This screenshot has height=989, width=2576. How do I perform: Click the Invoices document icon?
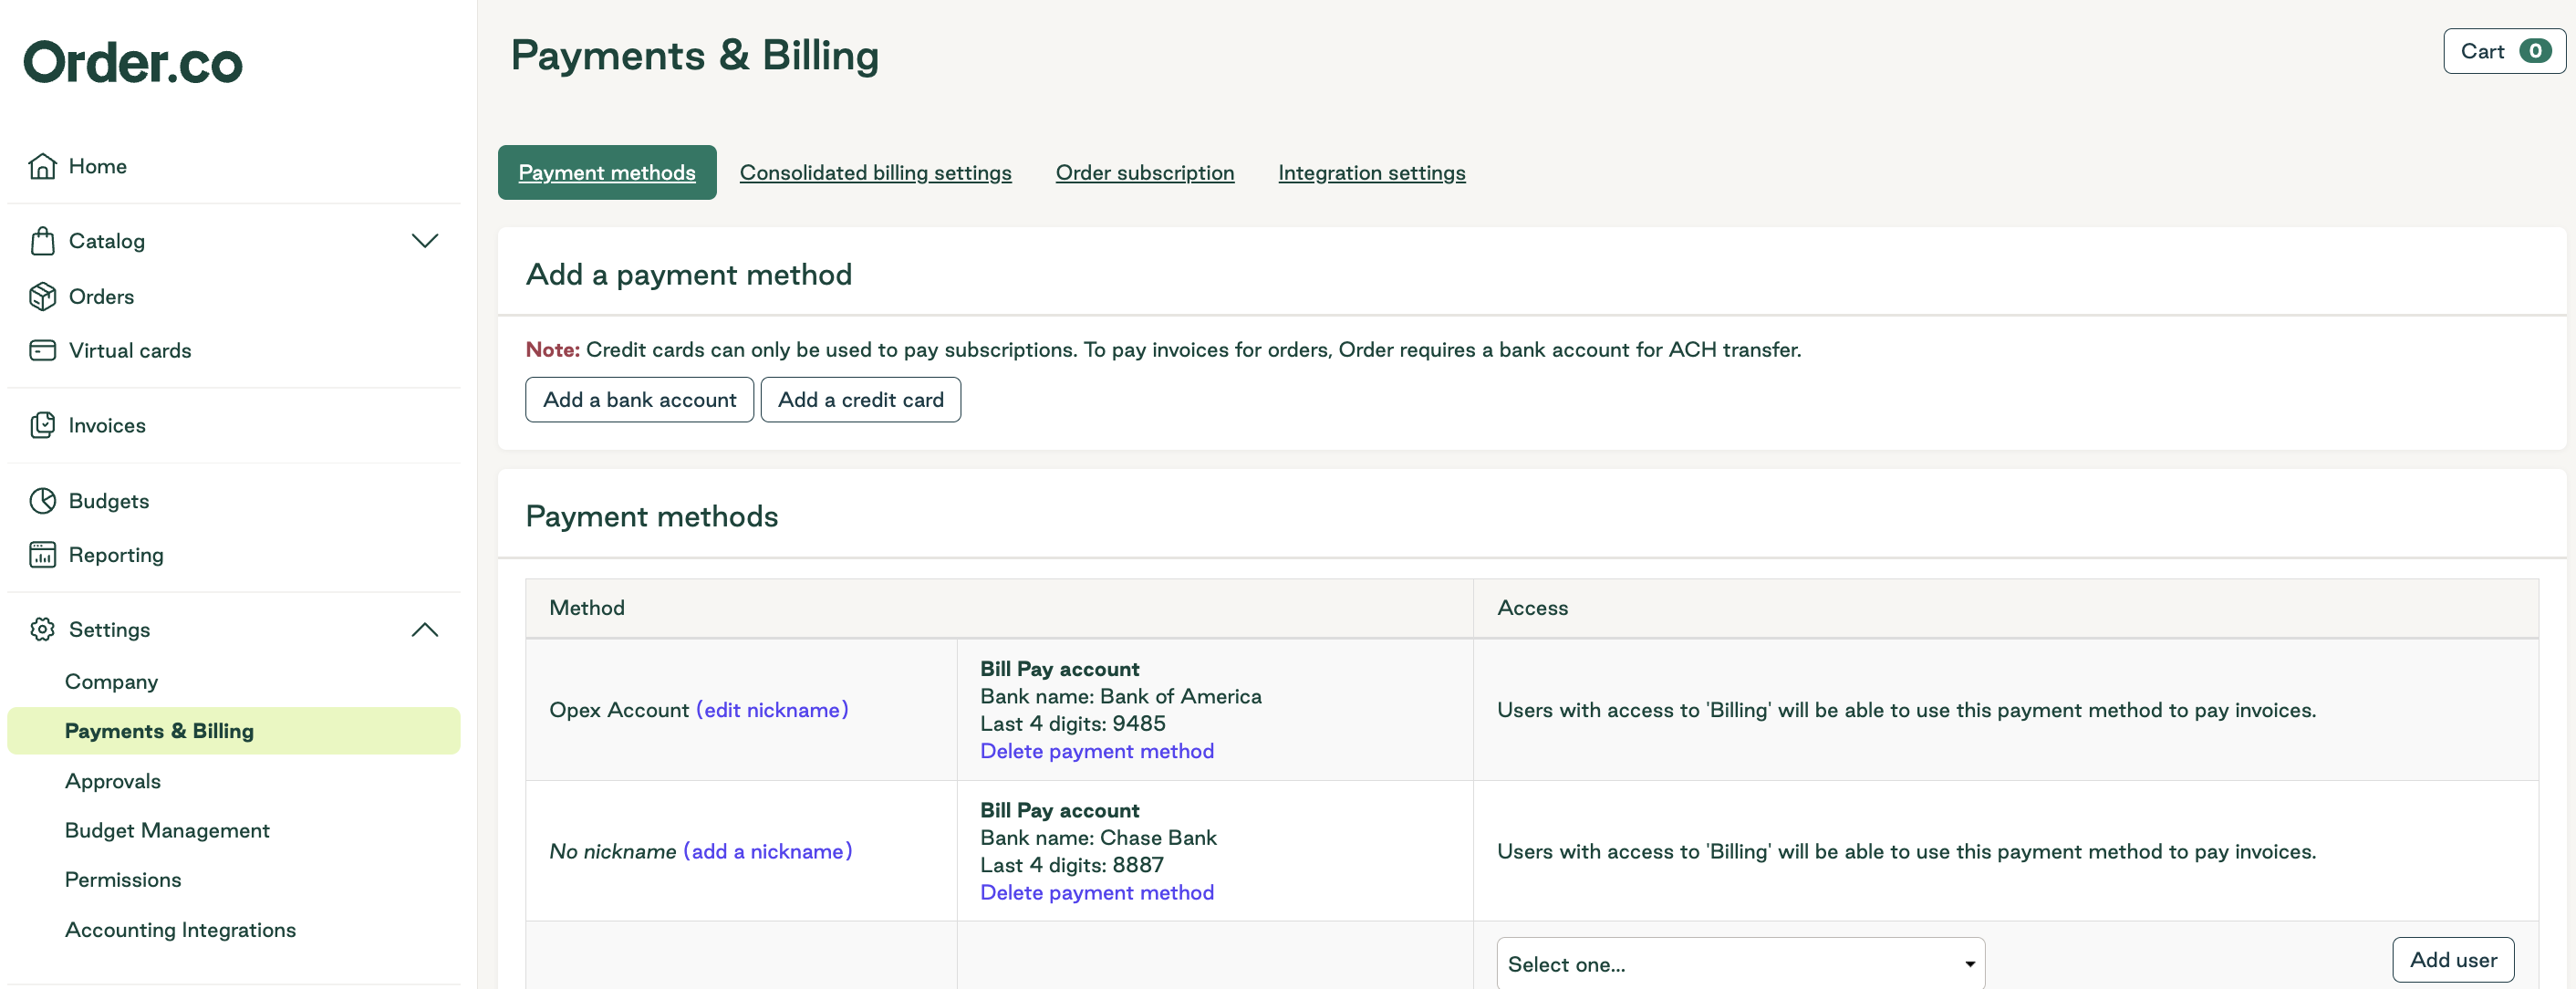click(x=42, y=425)
